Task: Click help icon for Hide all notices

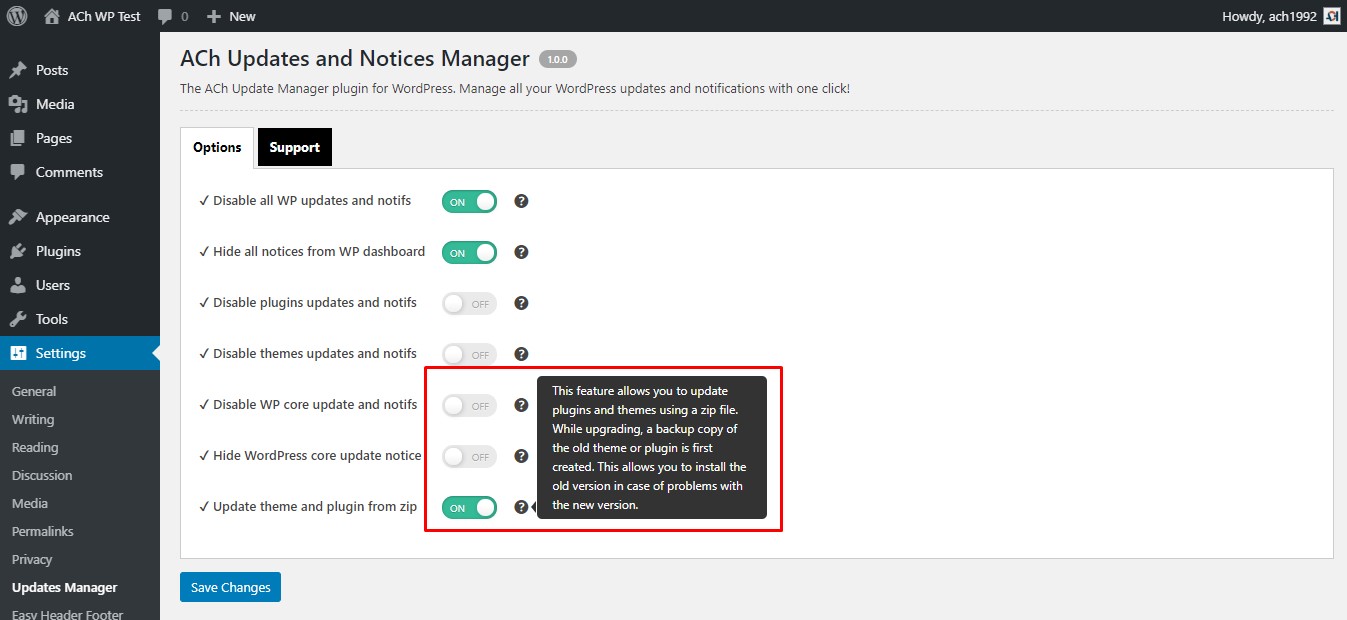Action: click(521, 252)
